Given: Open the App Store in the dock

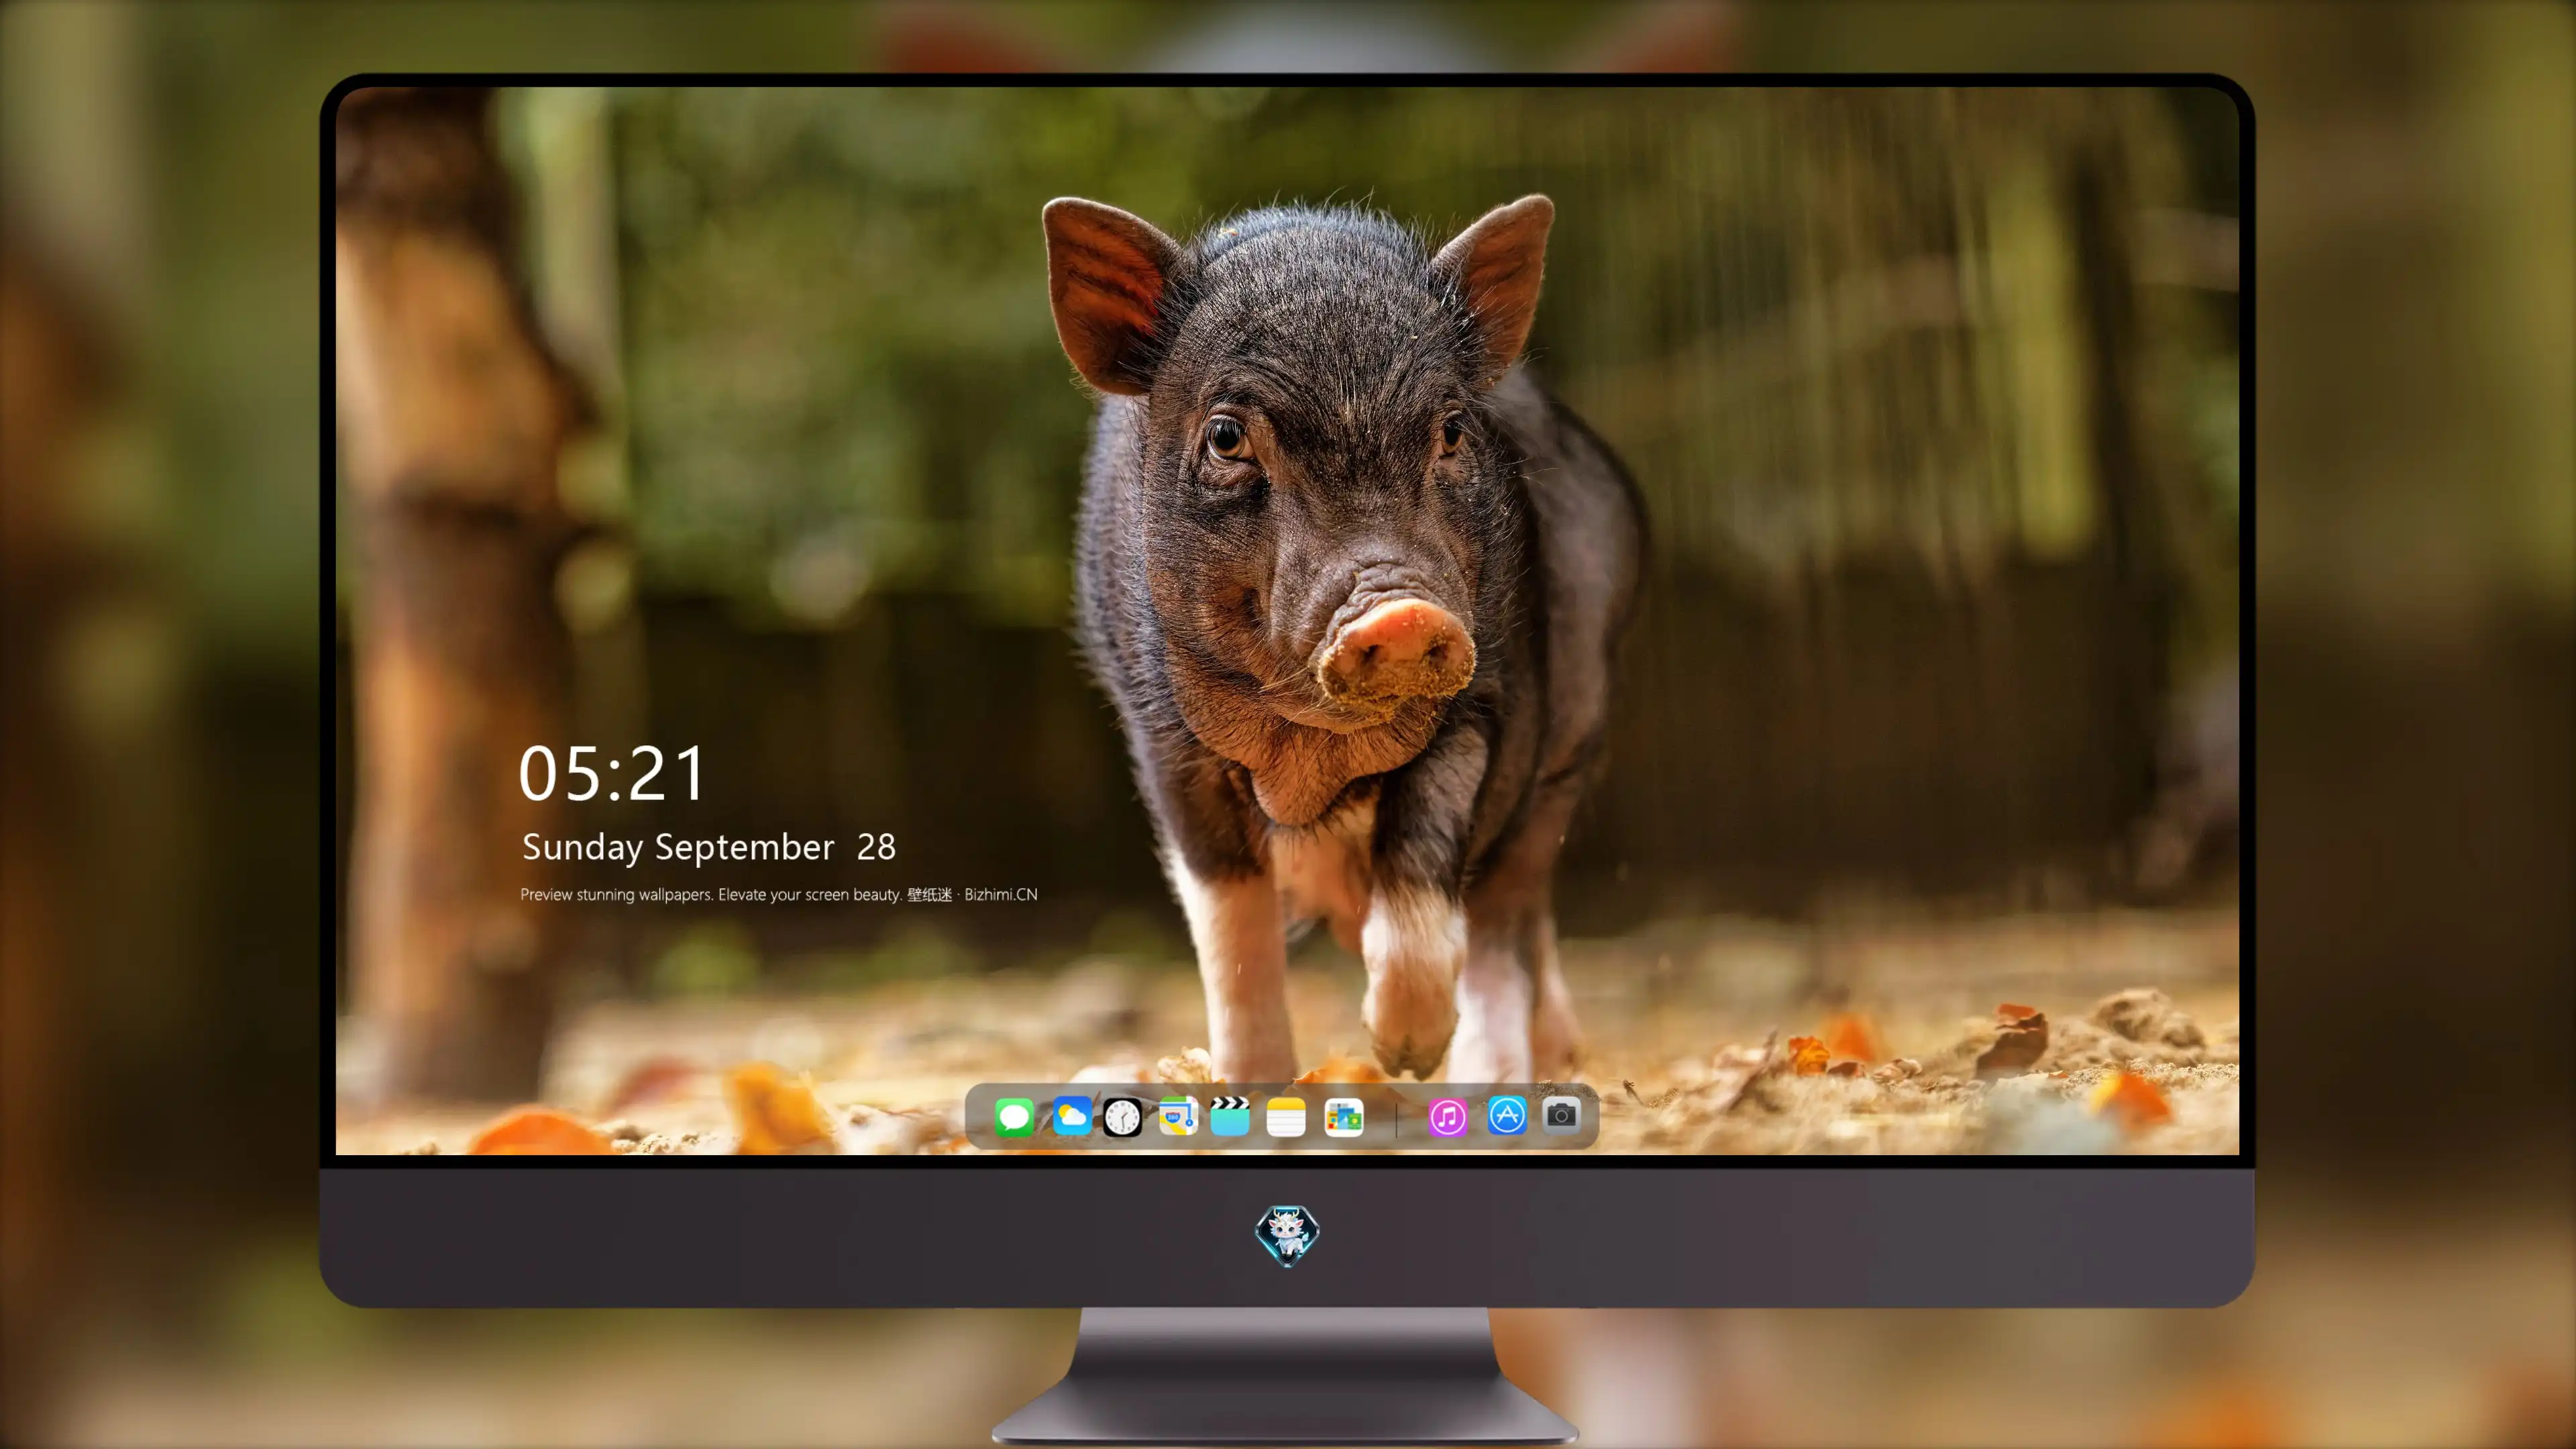Looking at the screenshot, I should pos(1507,1116).
